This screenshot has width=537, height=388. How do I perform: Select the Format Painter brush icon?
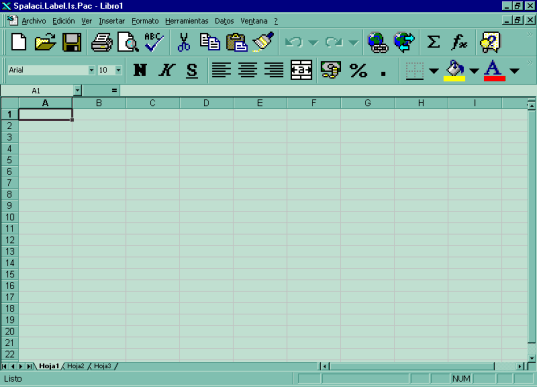263,42
